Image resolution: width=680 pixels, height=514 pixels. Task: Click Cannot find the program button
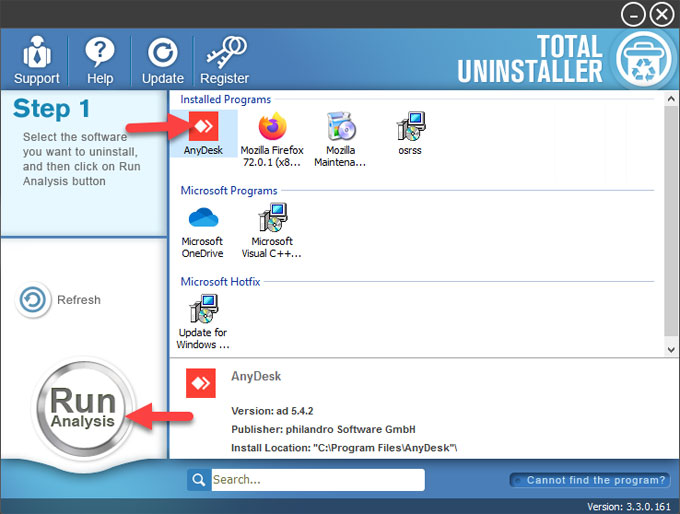pyautogui.click(x=590, y=480)
